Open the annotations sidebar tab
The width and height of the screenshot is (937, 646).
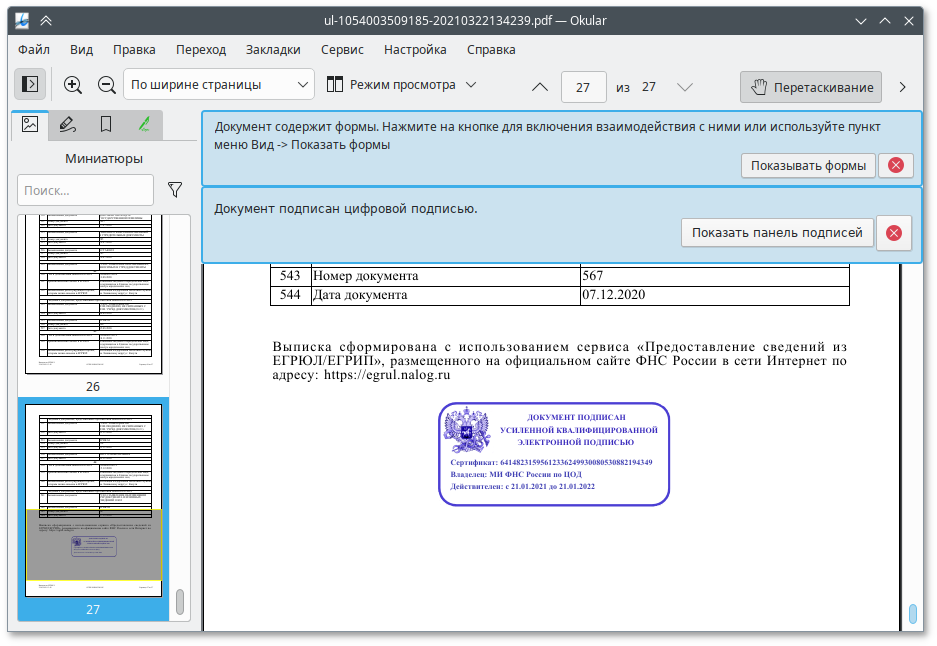point(67,125)
